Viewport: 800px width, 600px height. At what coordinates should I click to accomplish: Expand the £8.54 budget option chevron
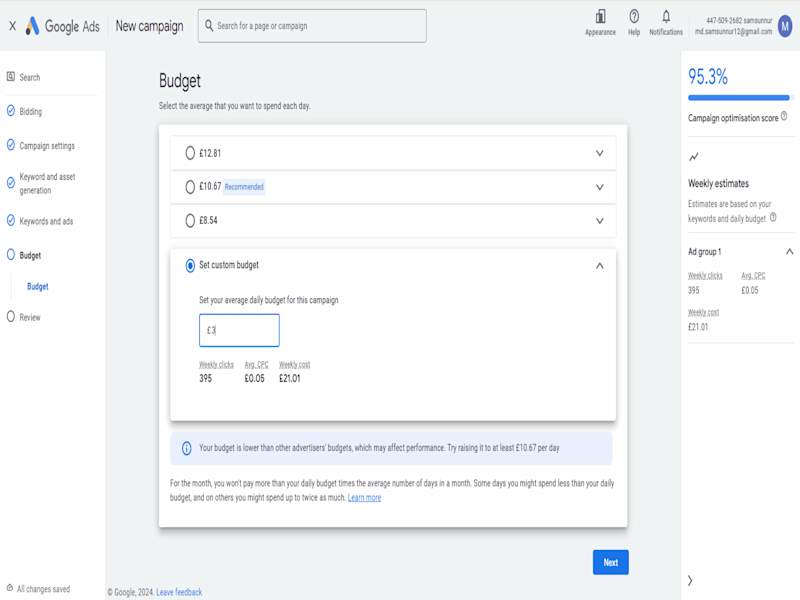pos(599,220)
